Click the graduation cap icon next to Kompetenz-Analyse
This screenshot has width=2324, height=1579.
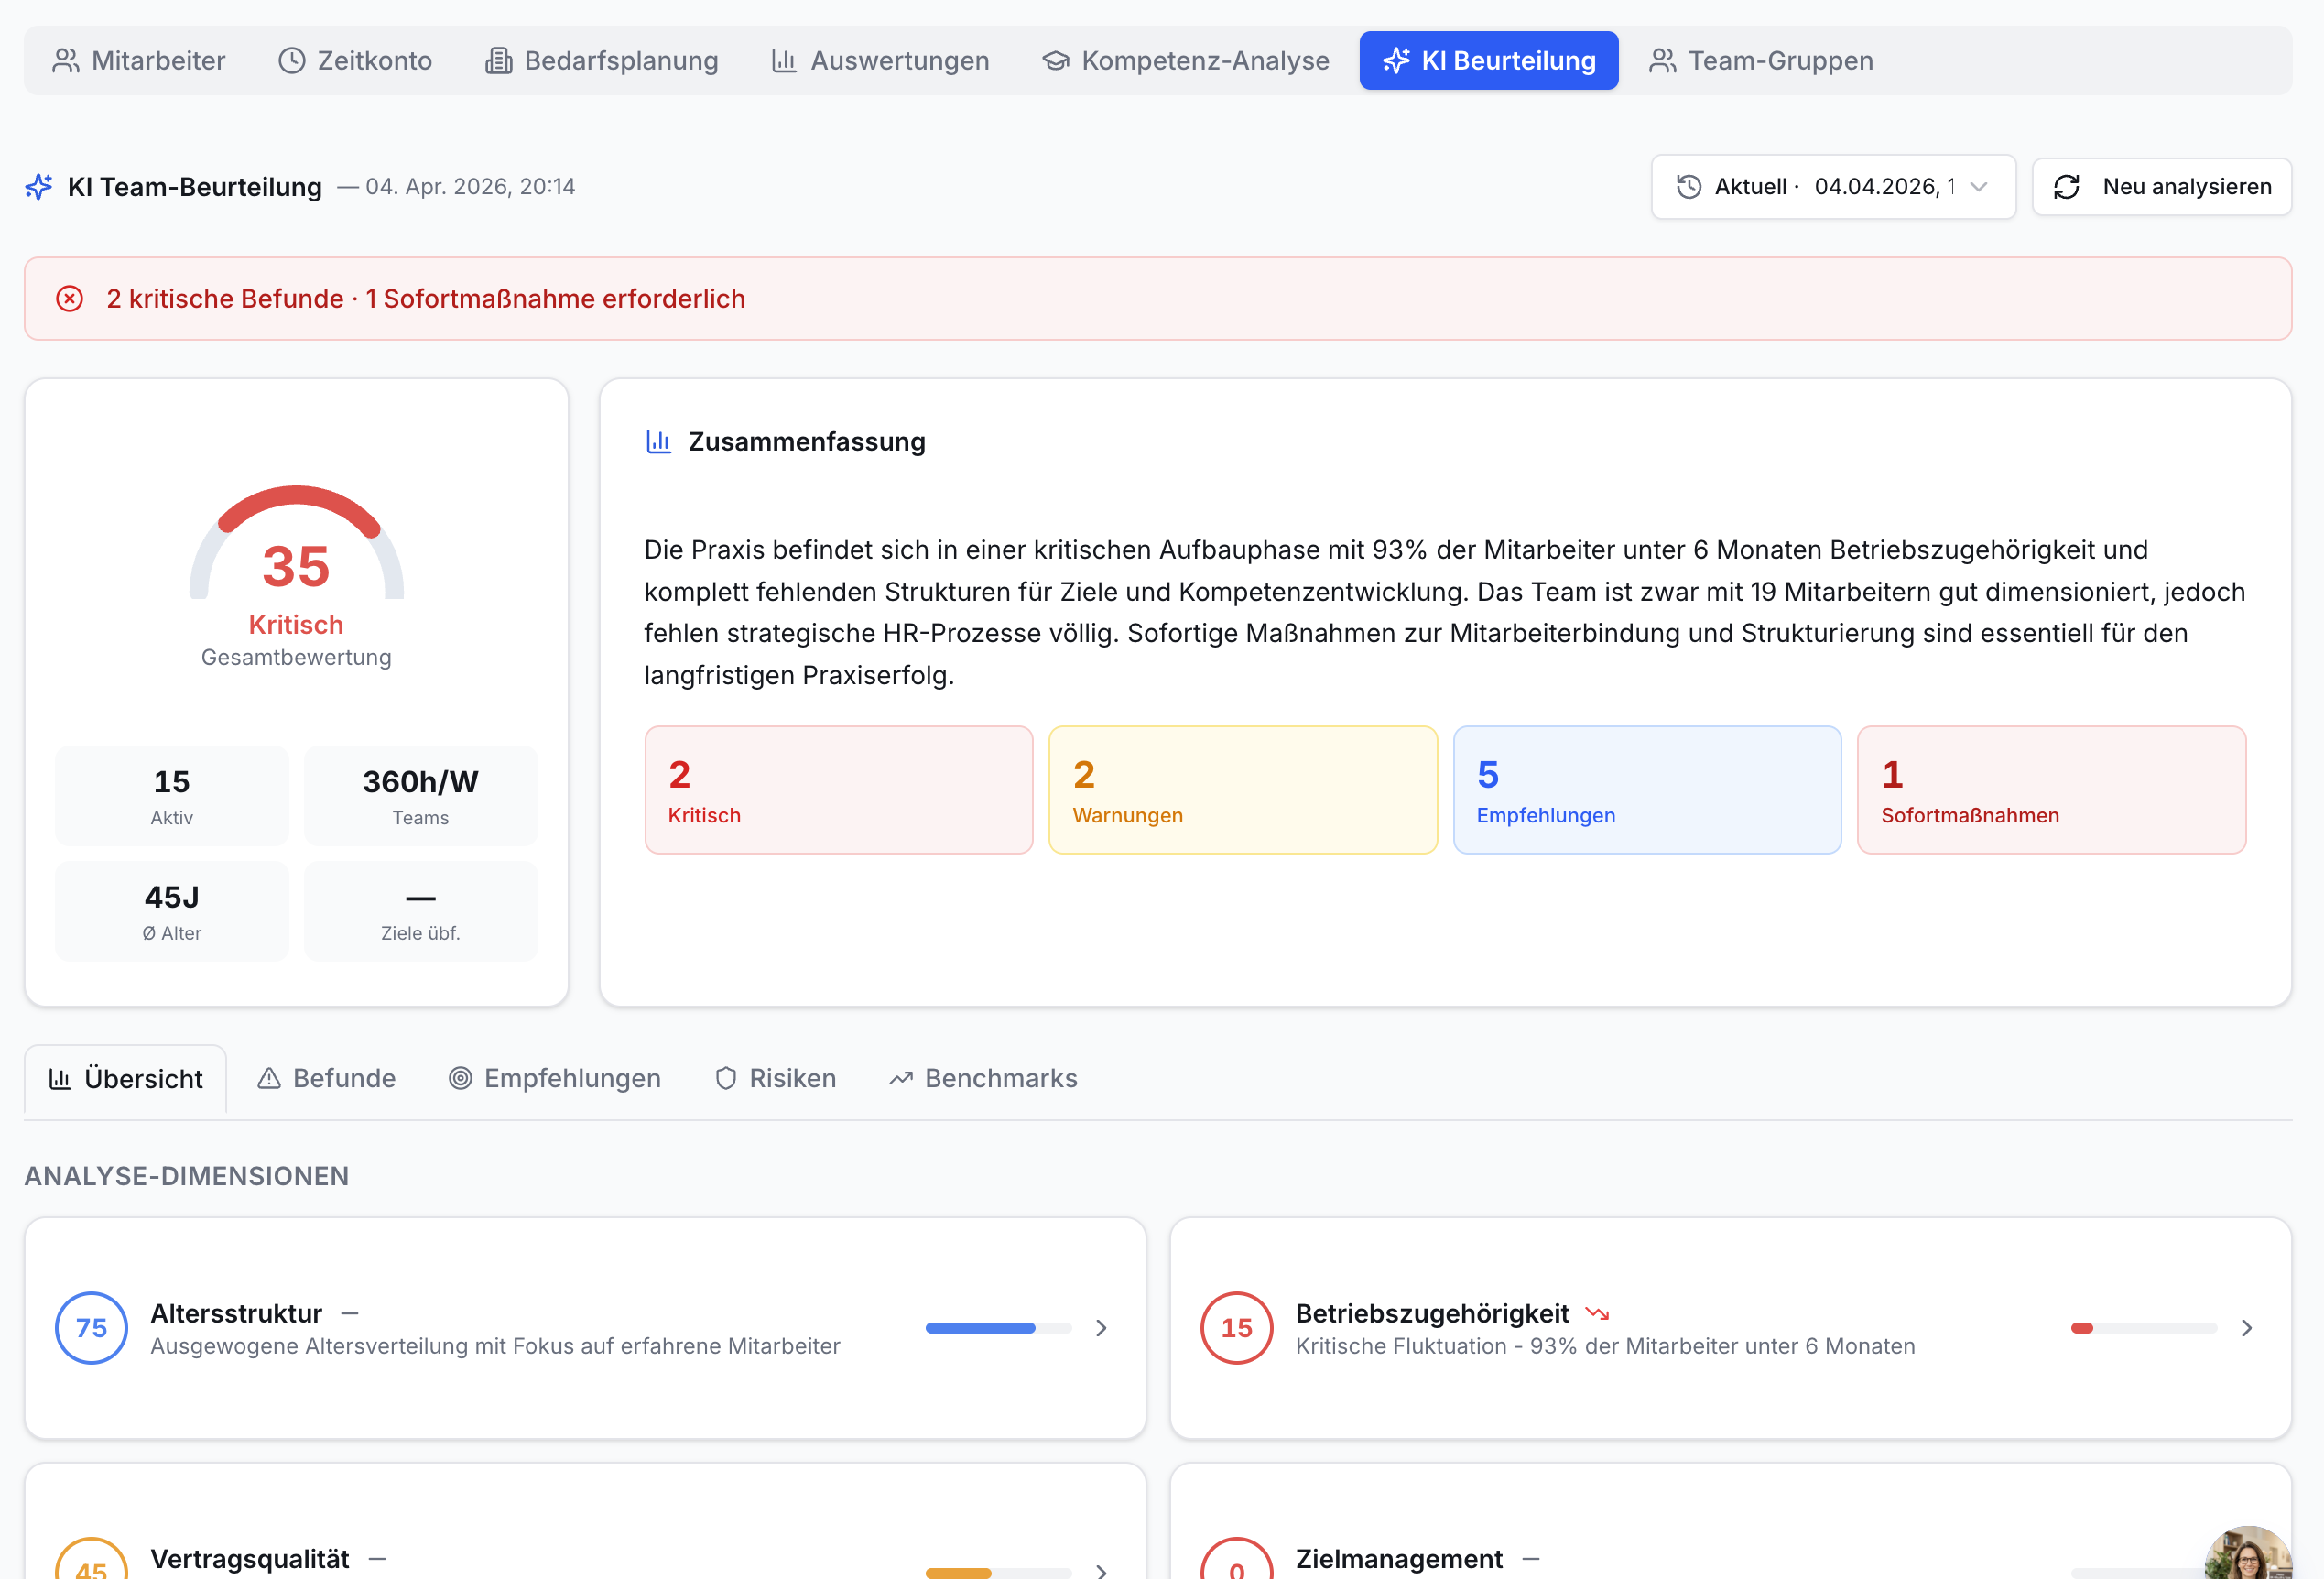pyautogui.click(x=1055, y=61)
